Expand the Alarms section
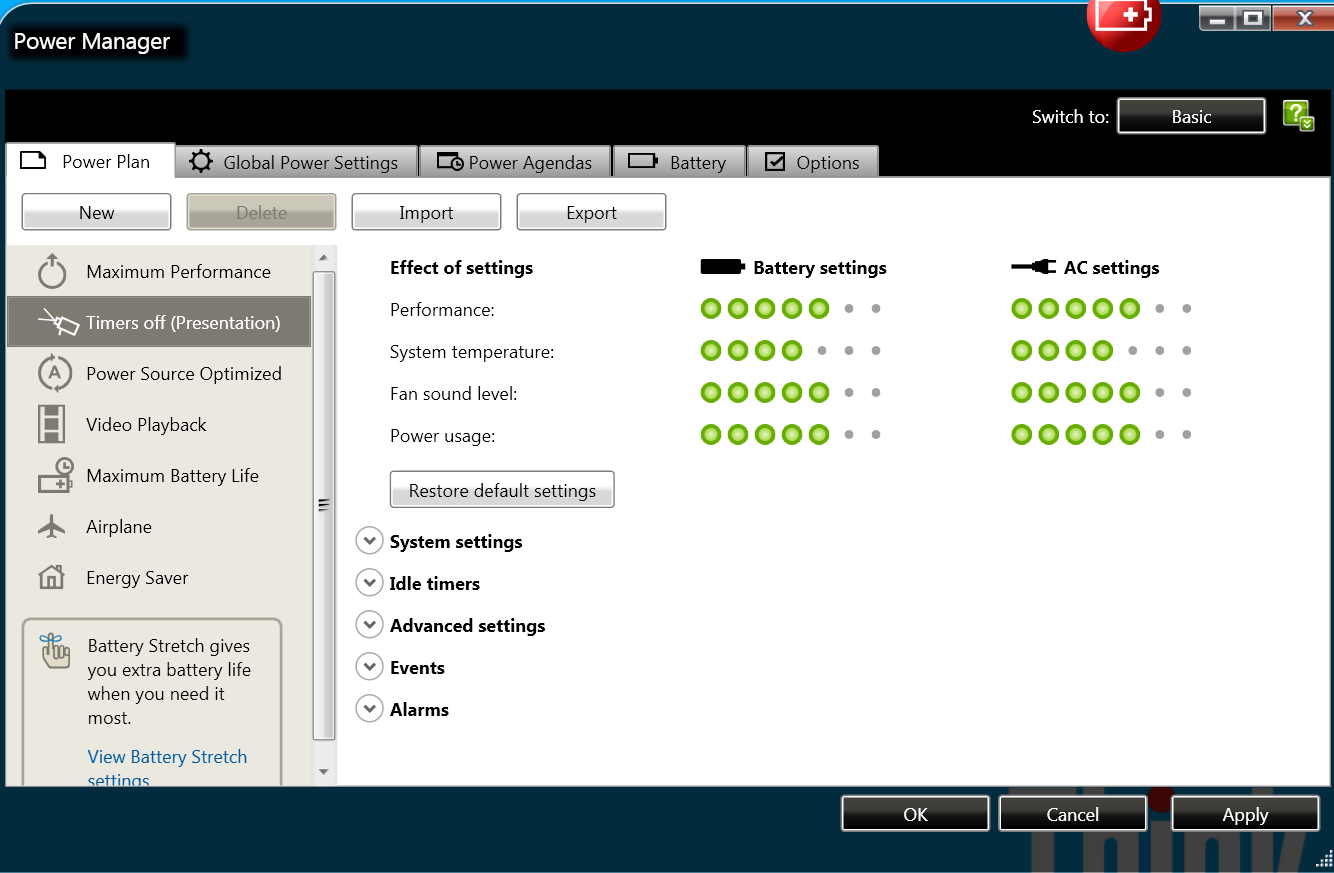1334x873 pixels. 370,709
